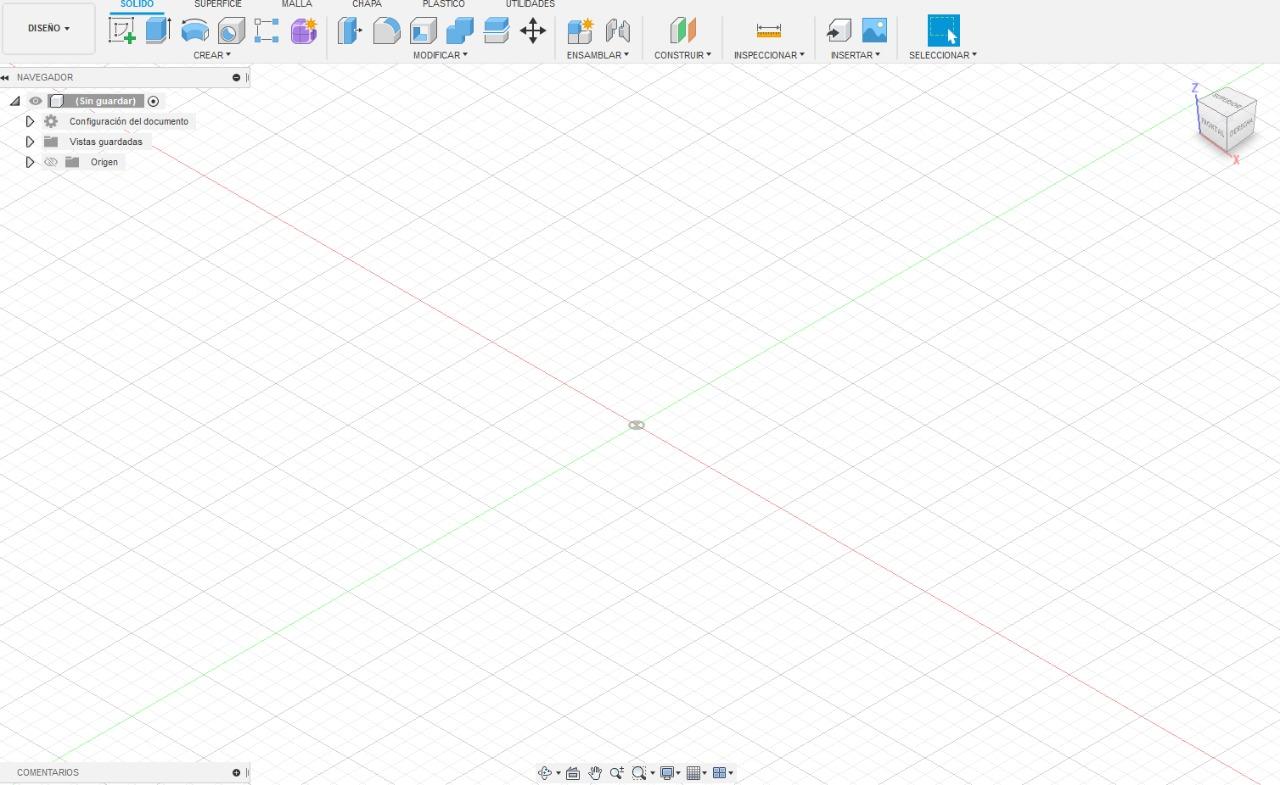
Task: Open the Grid and Snaps dropdown arrow
Action: coord(705,774)
